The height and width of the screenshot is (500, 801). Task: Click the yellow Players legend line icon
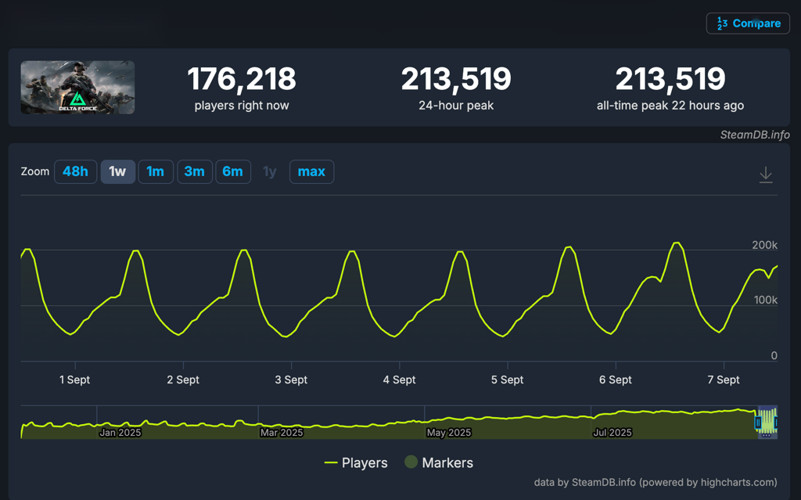(330, 463)
